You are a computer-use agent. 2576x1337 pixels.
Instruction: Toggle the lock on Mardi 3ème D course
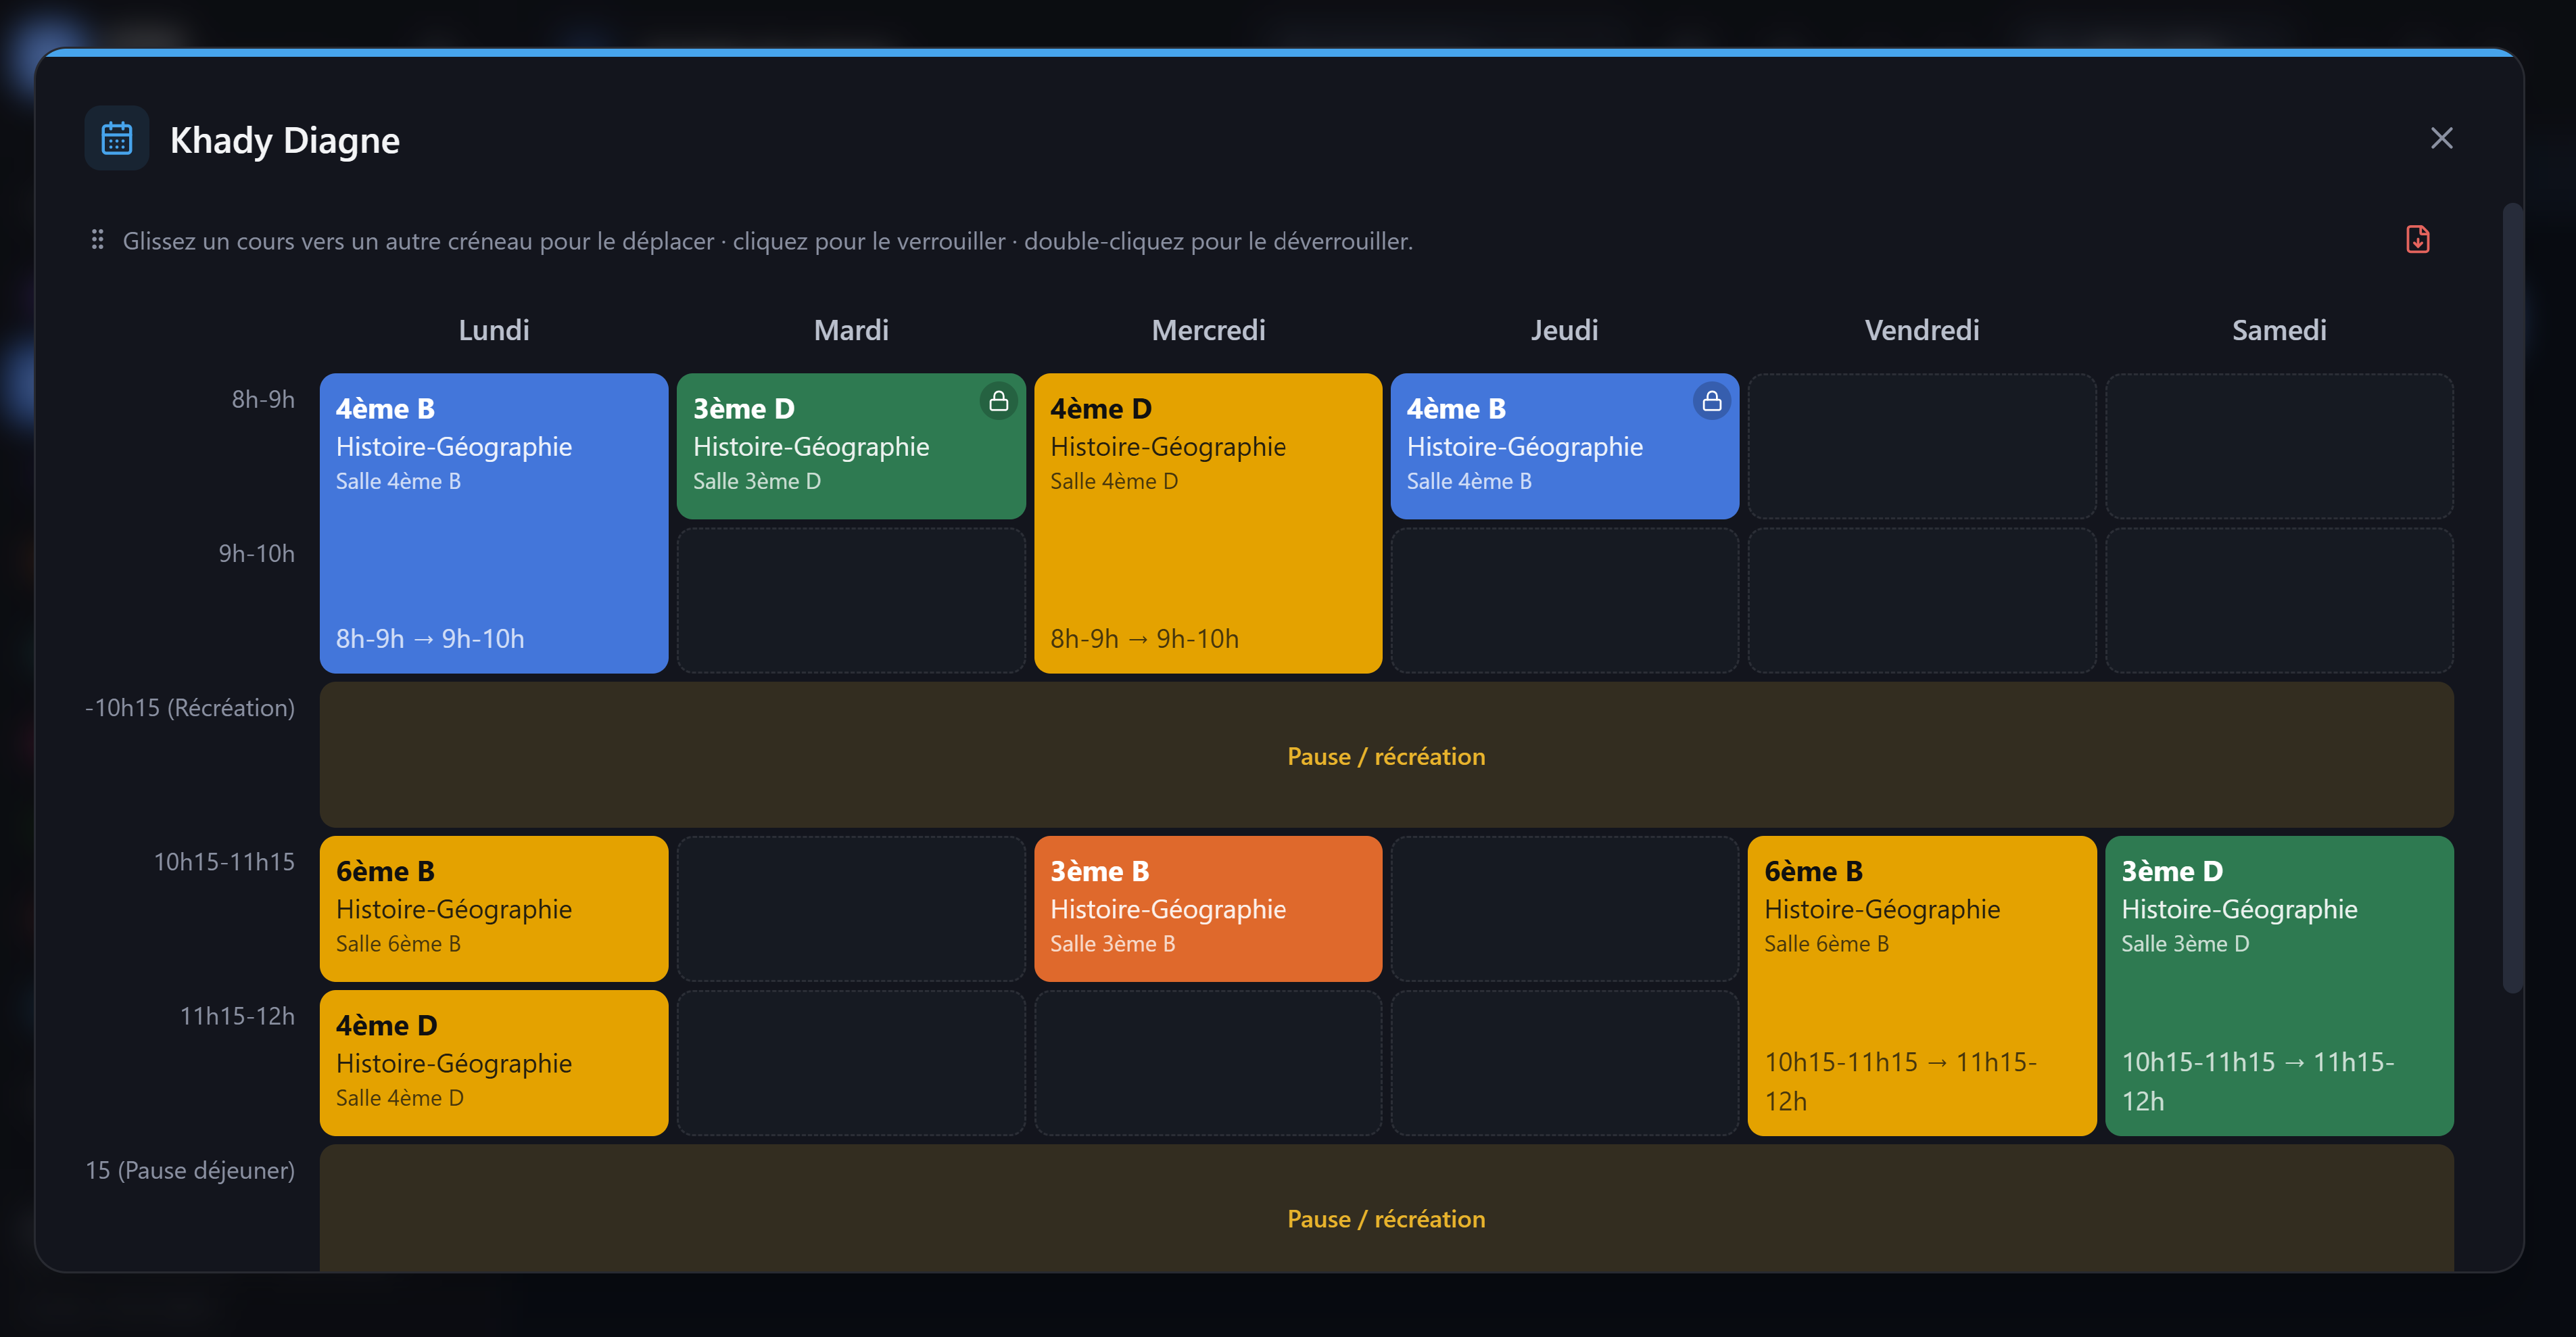[998, 401]
